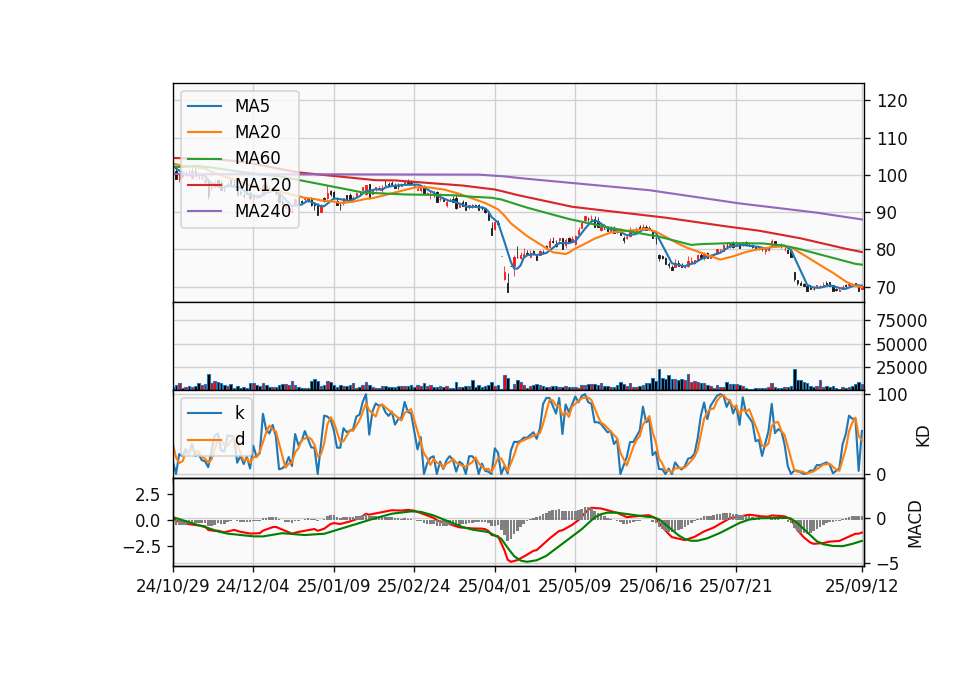This screenshot has height=690, width=960.
Task: Click the d line legend label
Action: click(x=240, y=439)
